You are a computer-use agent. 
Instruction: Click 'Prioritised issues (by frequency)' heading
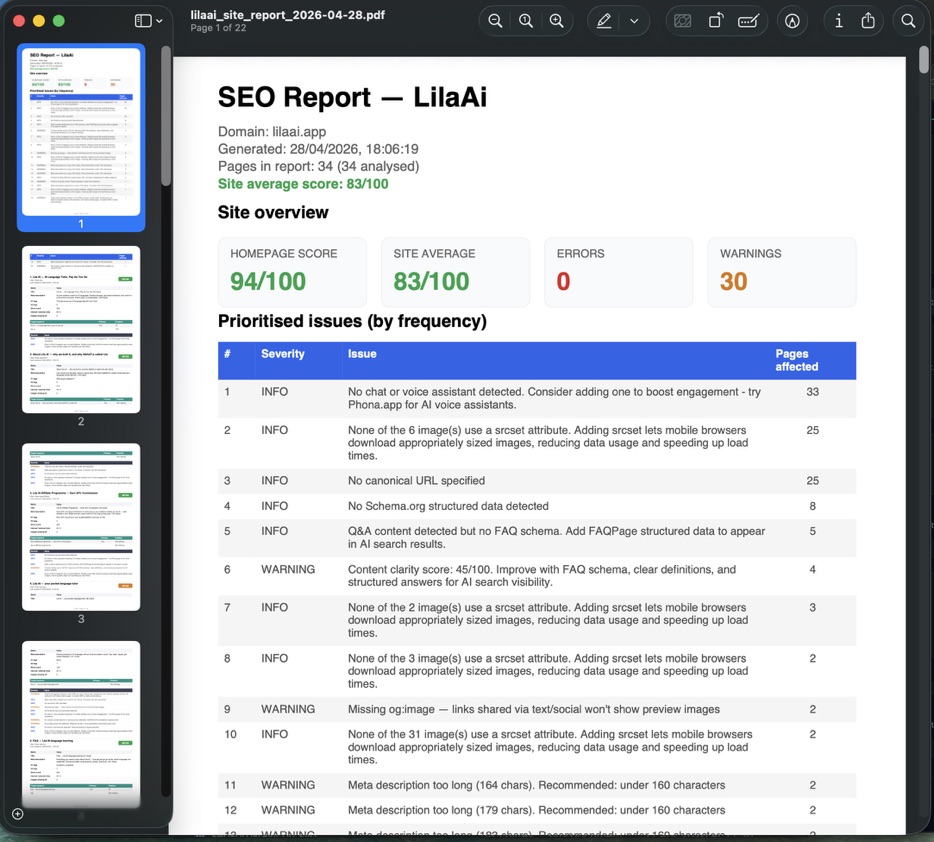[352, 321]
